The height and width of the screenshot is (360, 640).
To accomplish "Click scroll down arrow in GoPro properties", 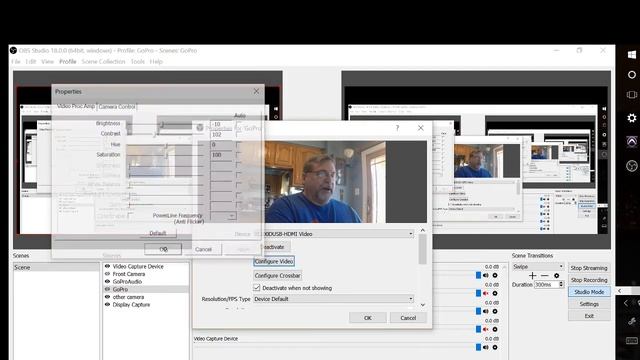I will 422,304.
